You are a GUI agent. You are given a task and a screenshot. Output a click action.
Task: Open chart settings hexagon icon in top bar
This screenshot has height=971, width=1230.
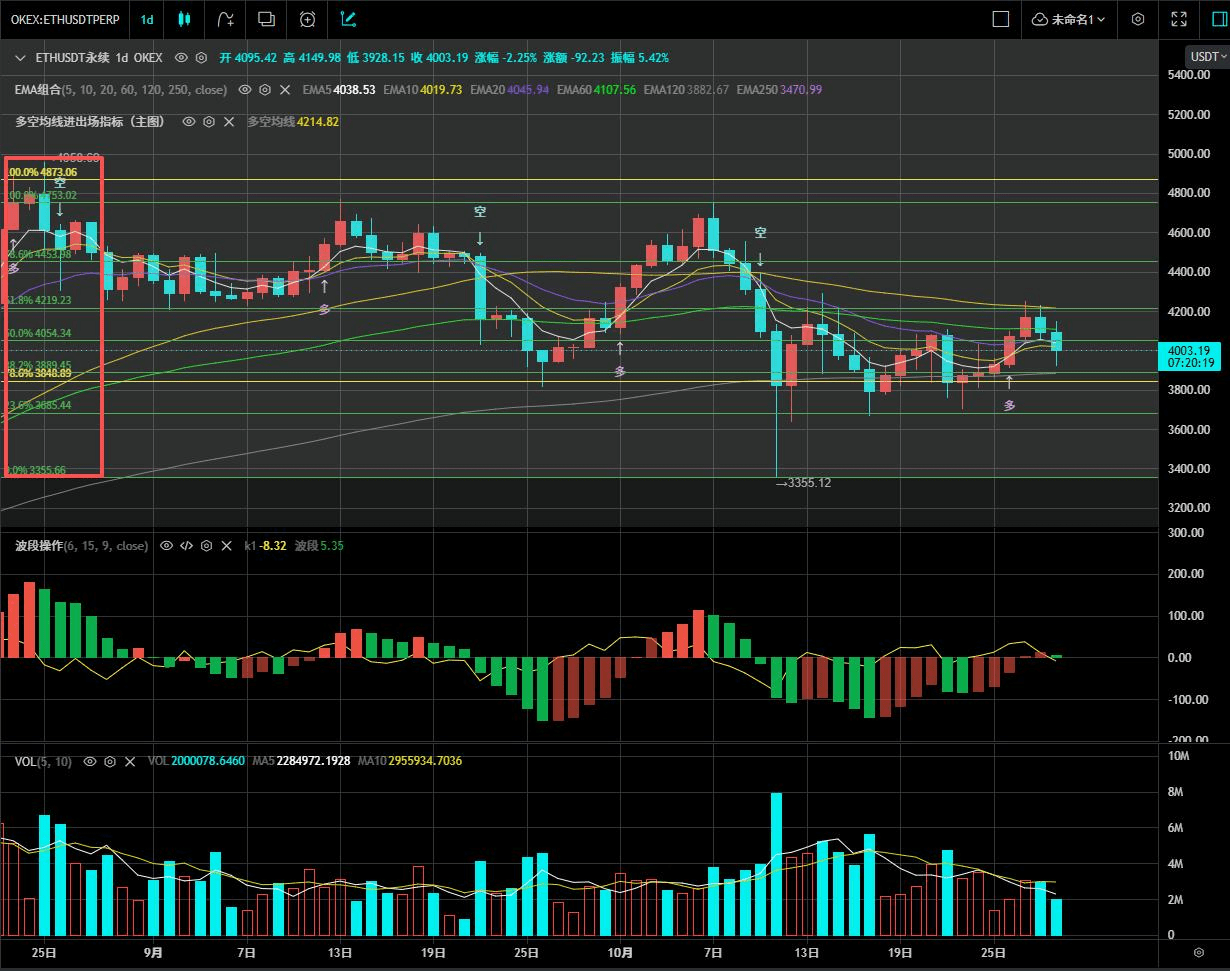click(x=1138, y=19)
